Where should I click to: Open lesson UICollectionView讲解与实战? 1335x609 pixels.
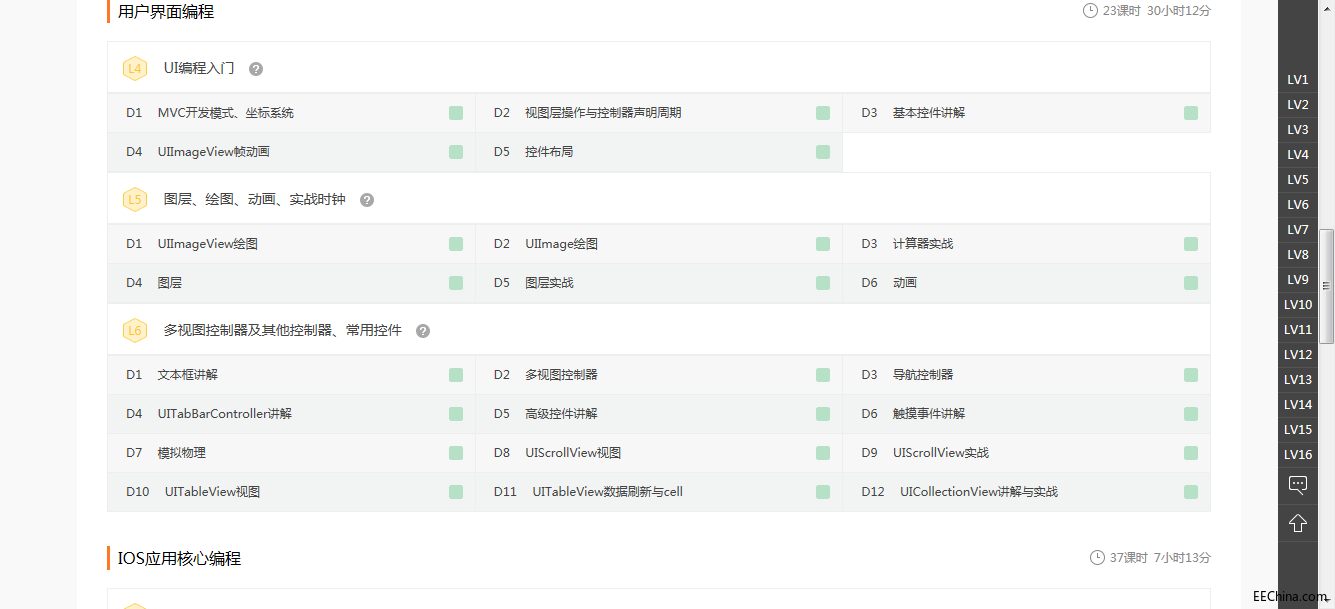pyautogui.click(x=978, y=492)
